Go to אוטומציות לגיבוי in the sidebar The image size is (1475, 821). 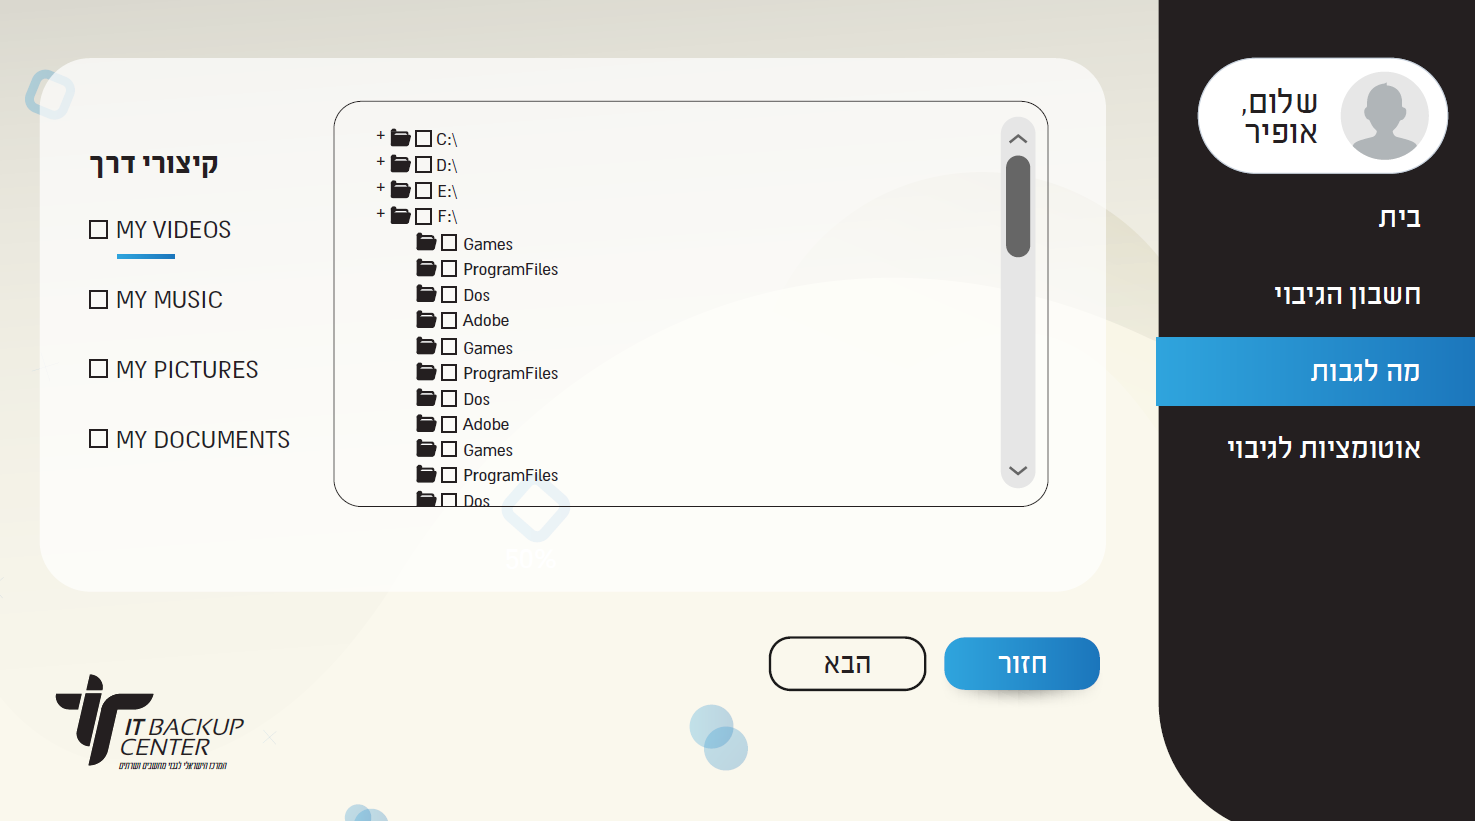1323,448
